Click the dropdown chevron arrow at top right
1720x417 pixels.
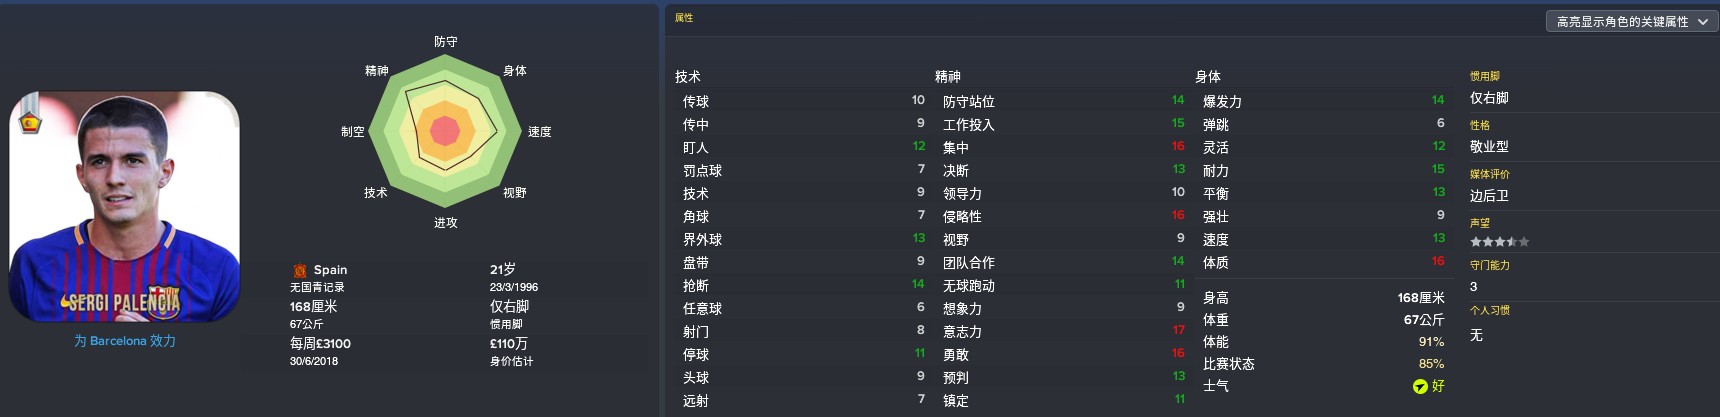click(1702, 21)
